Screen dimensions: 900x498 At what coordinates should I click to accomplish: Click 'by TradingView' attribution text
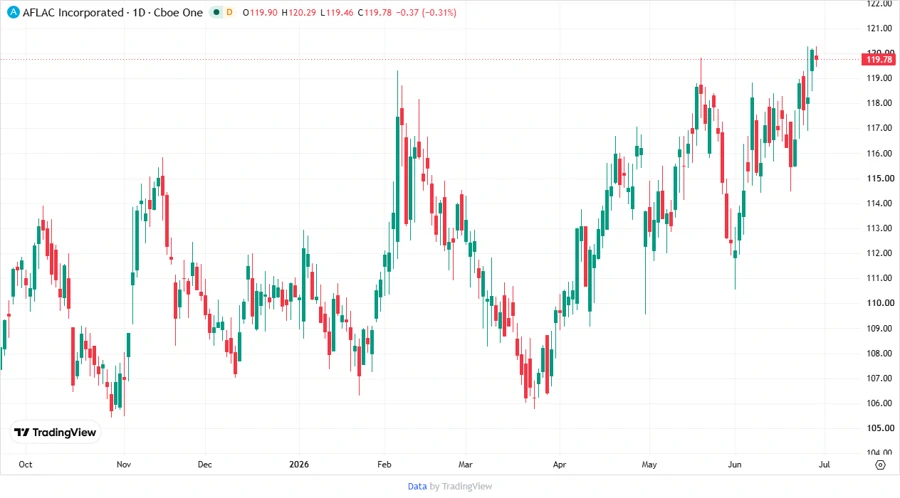click(x=461, y=487)
